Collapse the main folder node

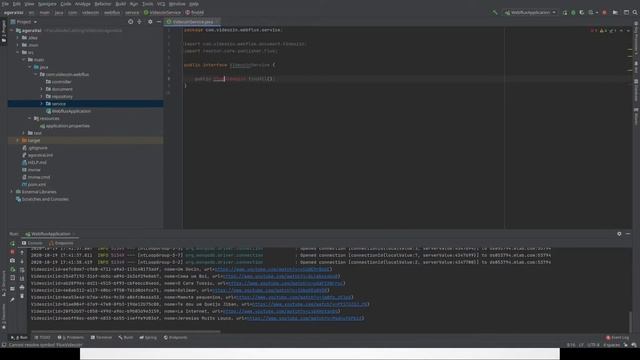[x=24, y=60]
